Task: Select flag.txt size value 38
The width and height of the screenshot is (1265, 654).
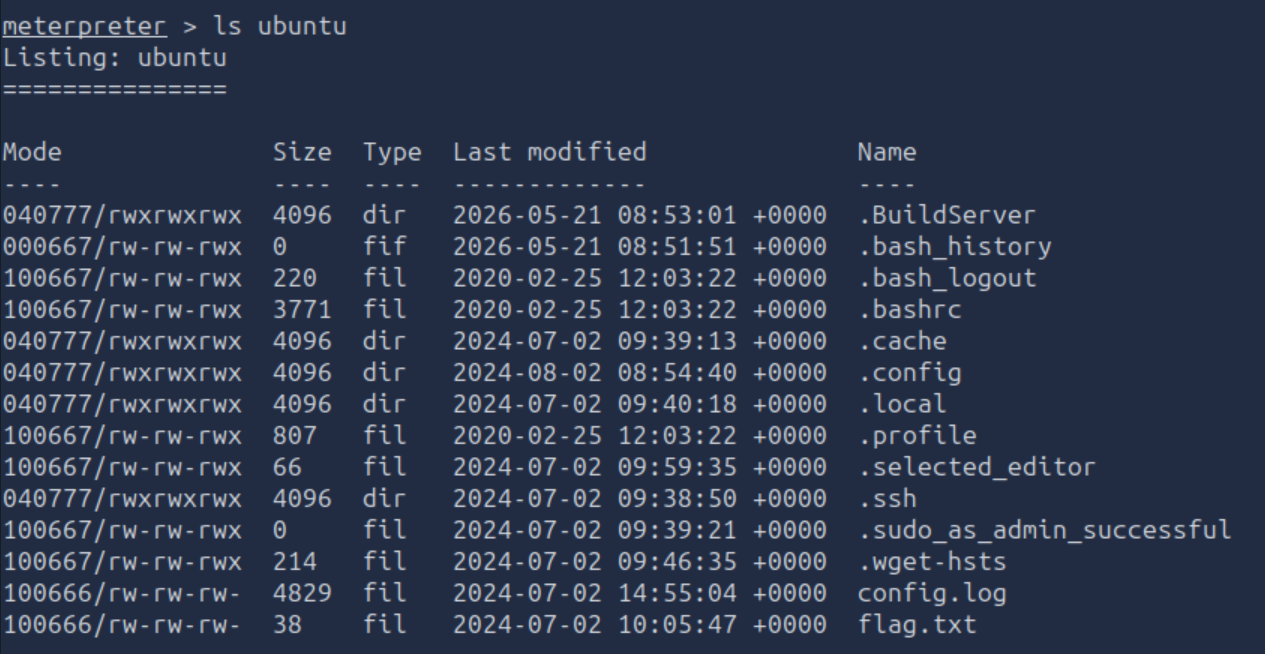Action: [x=288, y=626]
